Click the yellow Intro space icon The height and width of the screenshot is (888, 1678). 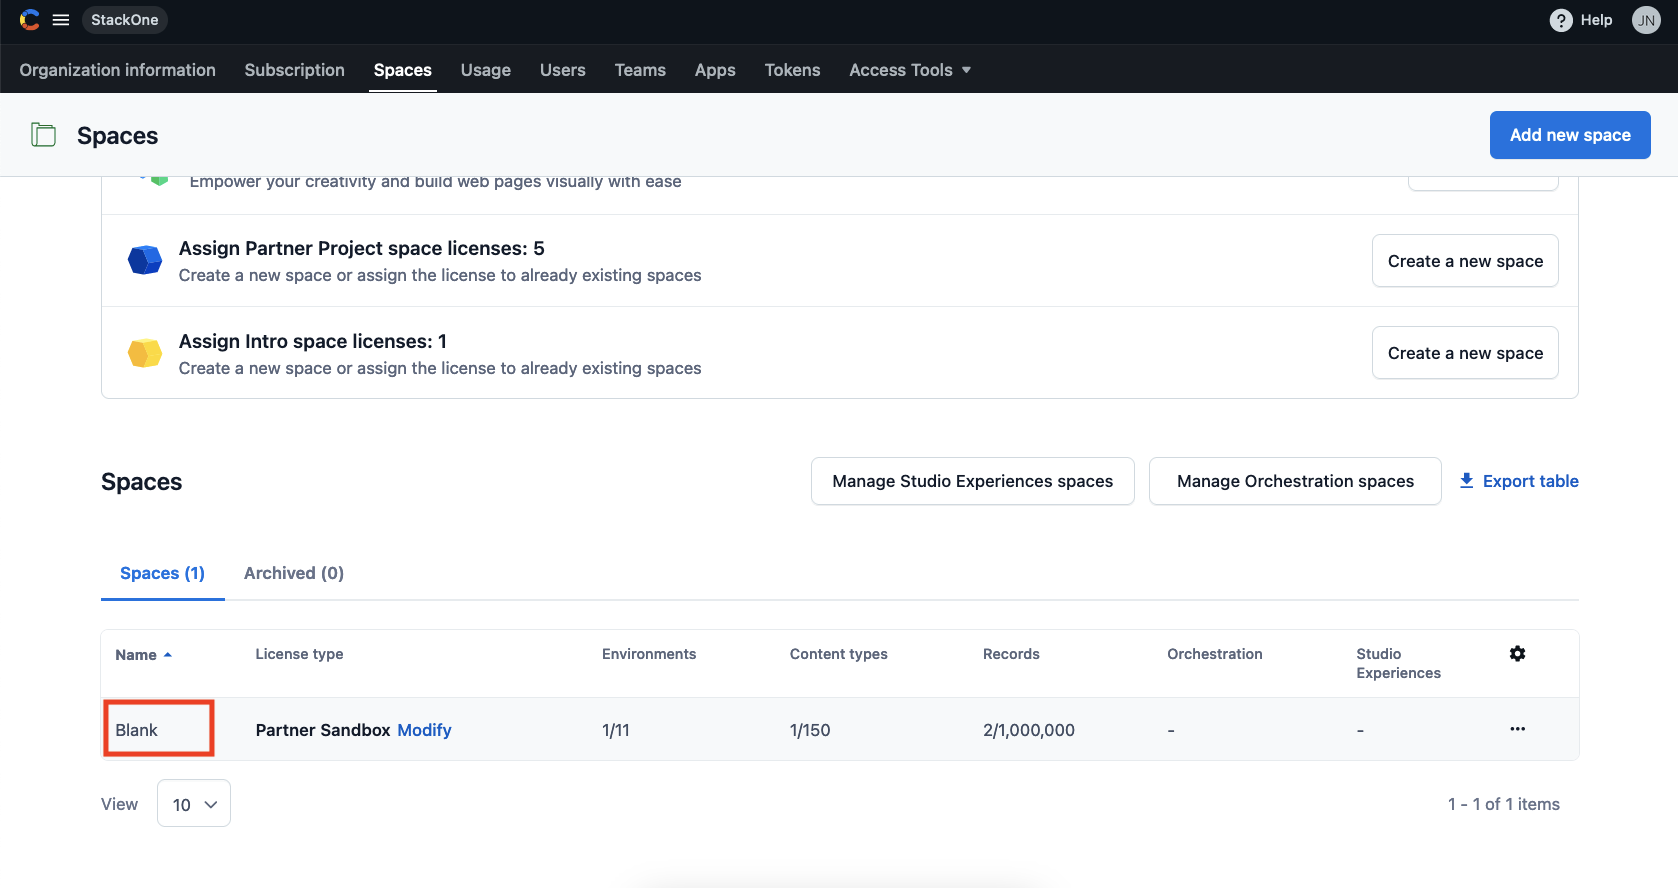pyautogui.click(x=145, y=353)
